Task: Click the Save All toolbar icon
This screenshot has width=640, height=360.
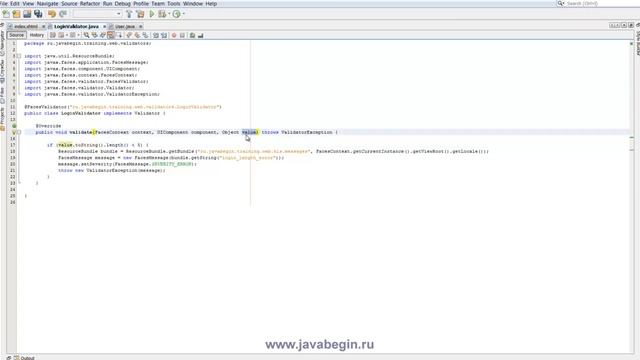Action: 38,14
